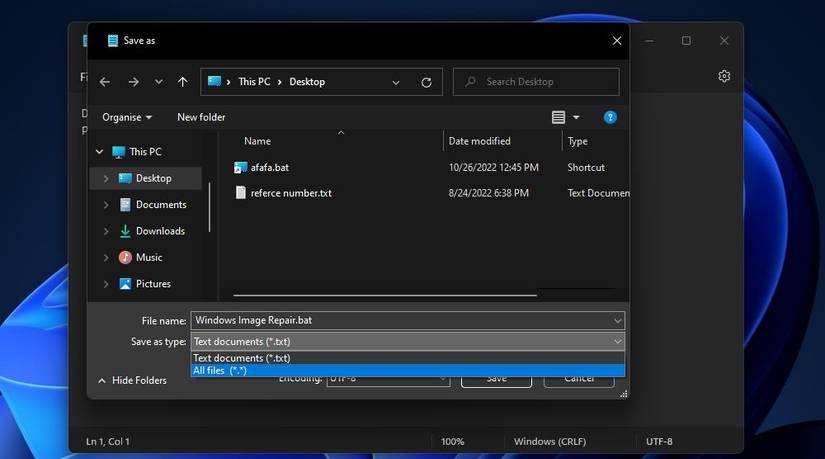825x459 pixels.
Task: Minimize the Notepad window
Action: pos(649,41)
